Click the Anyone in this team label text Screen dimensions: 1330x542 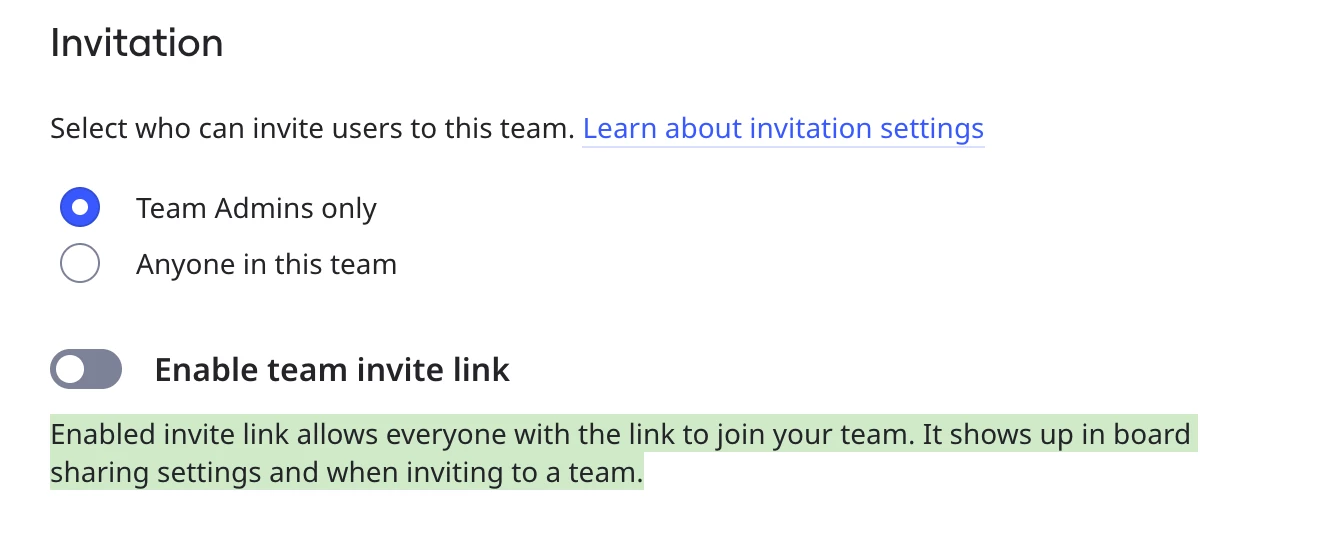click(266, 264)
